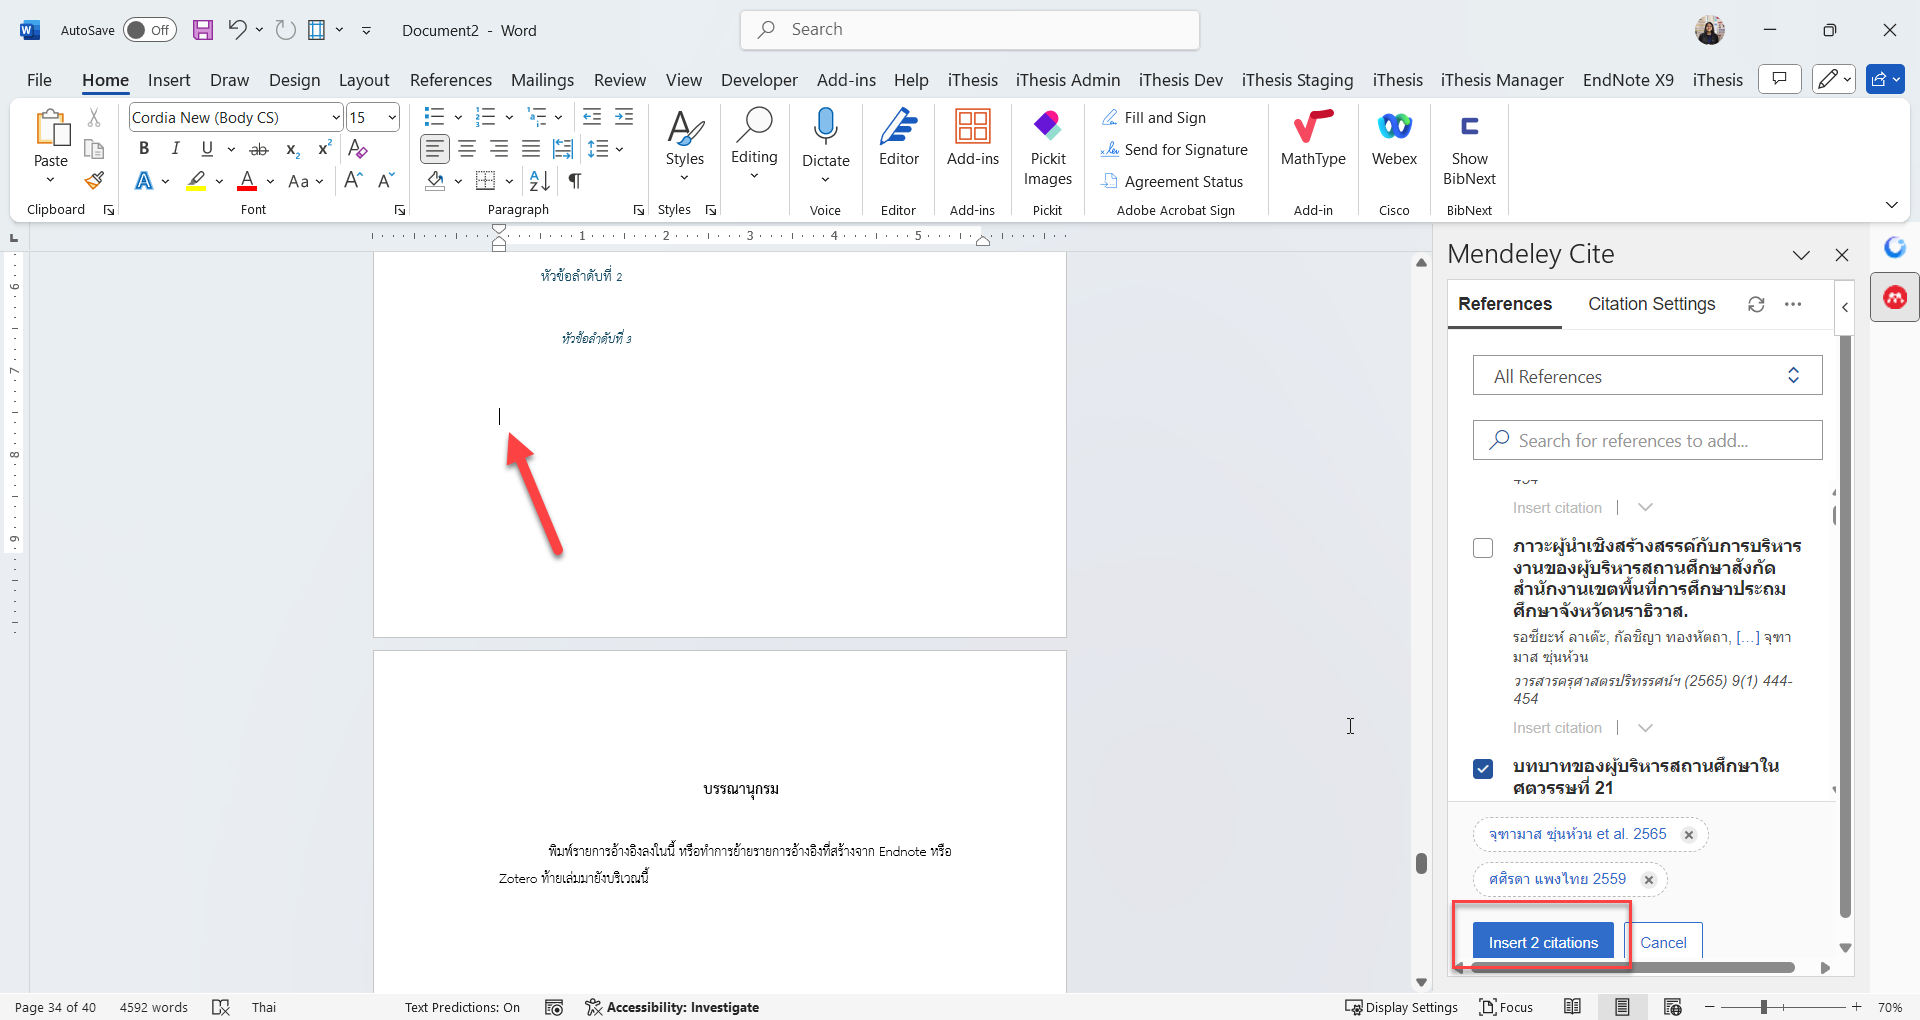This screenshot has height=1020, width=1920.
Task: Open the Editor tool
Action: 899,138
